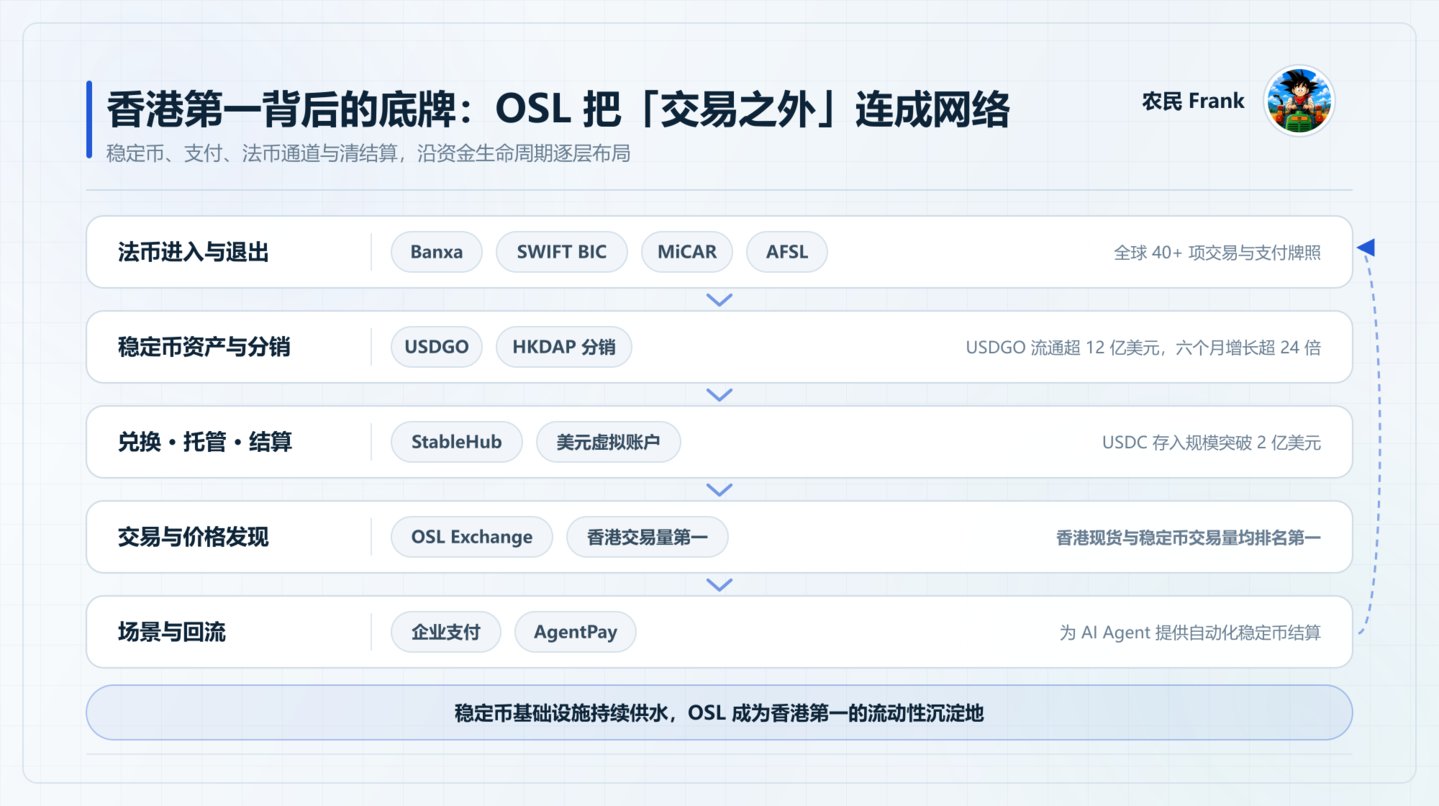Image resolution: width=1439 pixels, height=806 pixels.
Task: Click the 兑换・托管・结算 row heading
Action: (205, 442)
